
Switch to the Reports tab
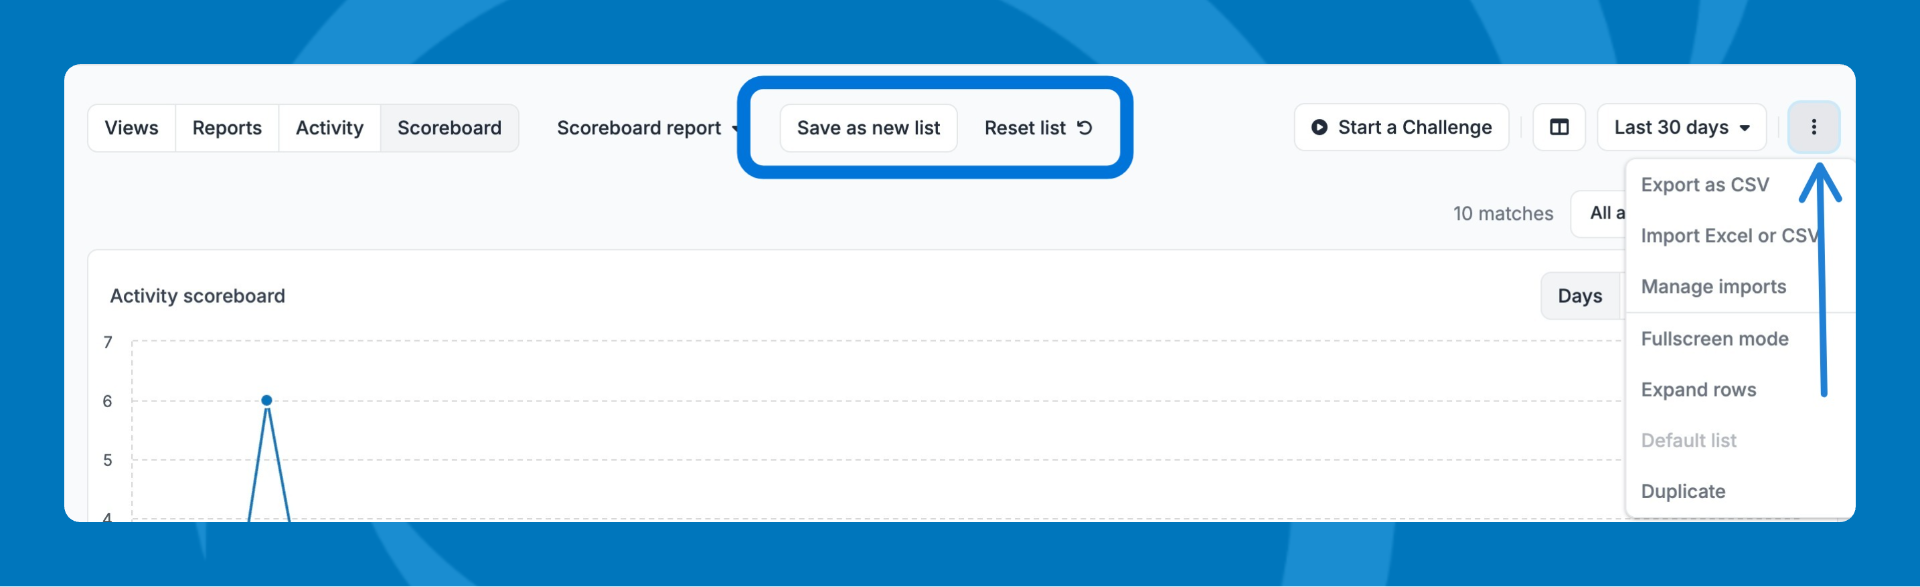pos(227,128)
